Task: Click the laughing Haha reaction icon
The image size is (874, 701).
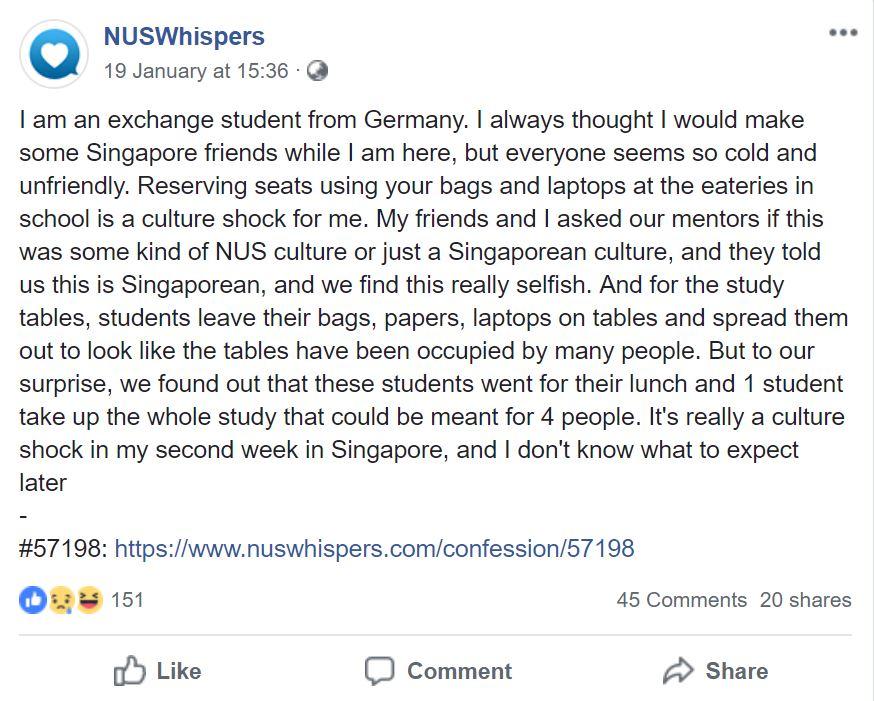Action: (89, 600)
